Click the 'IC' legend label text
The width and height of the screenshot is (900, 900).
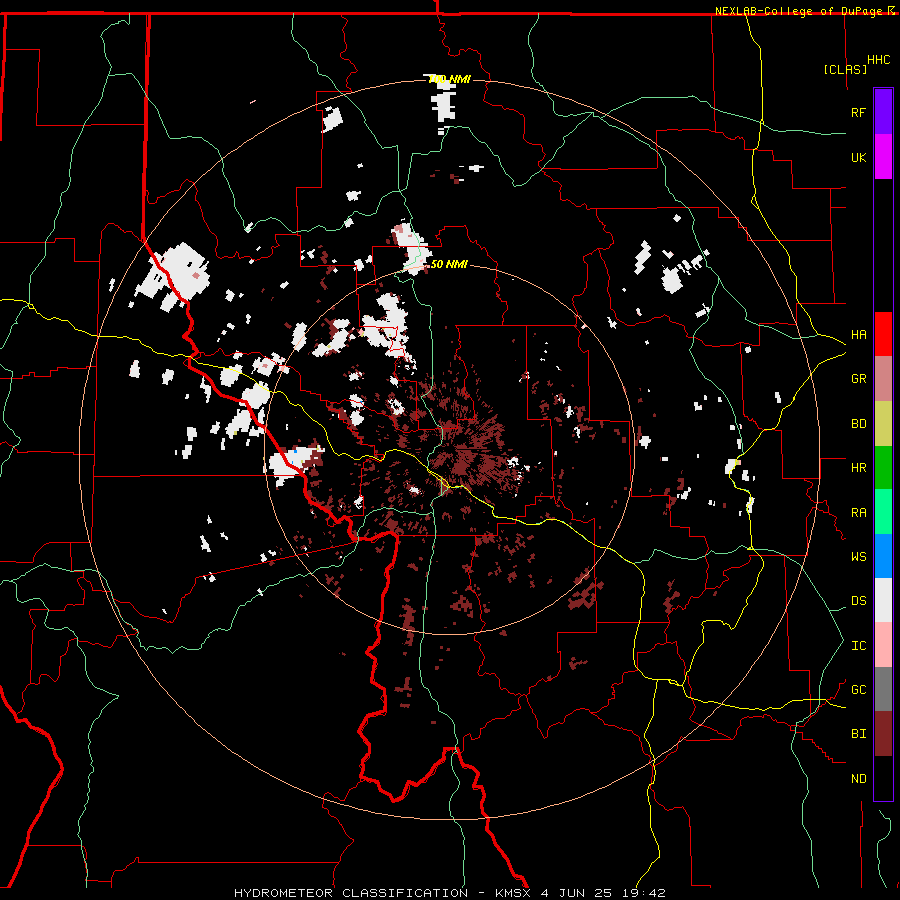pyautogui.click(x=858, y=646)
